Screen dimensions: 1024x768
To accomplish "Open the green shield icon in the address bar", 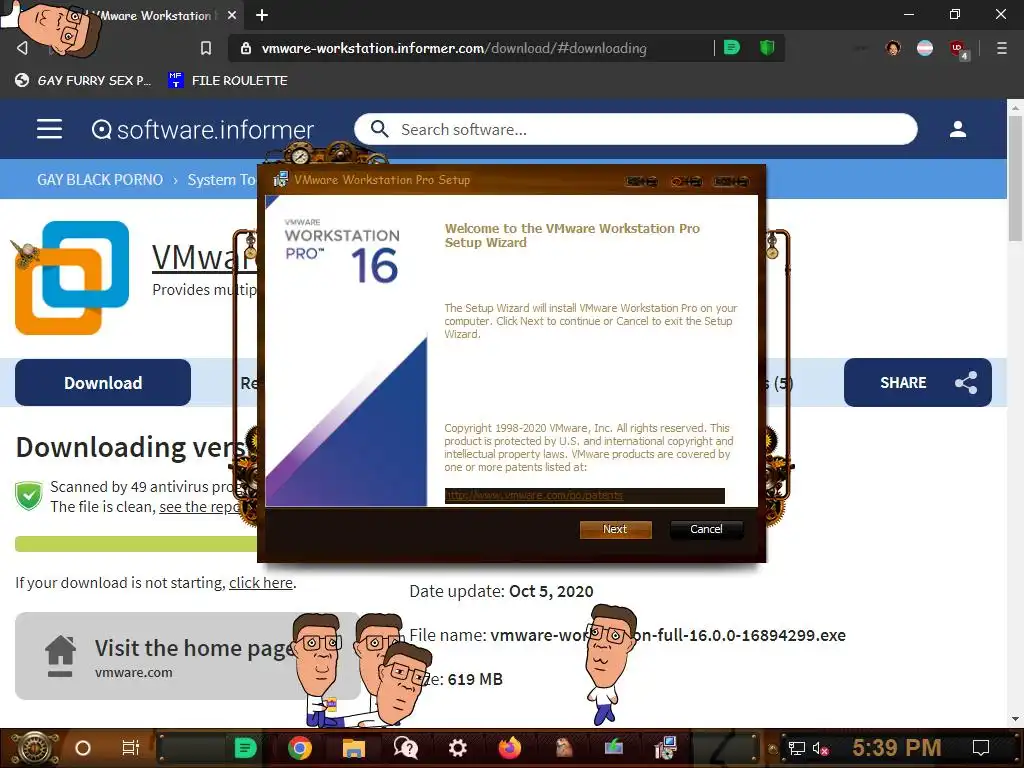I will (767, 48).
